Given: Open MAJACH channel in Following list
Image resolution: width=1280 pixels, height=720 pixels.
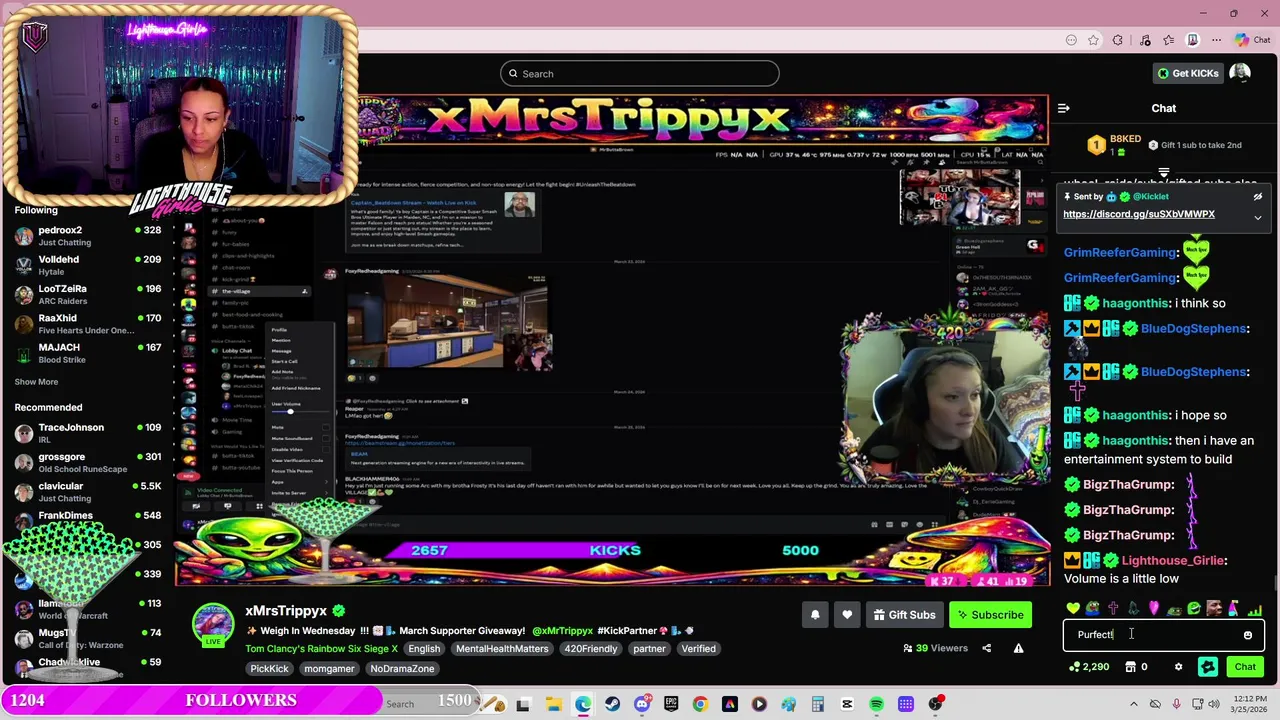Looking at the screenshot, I should [88, 353].
